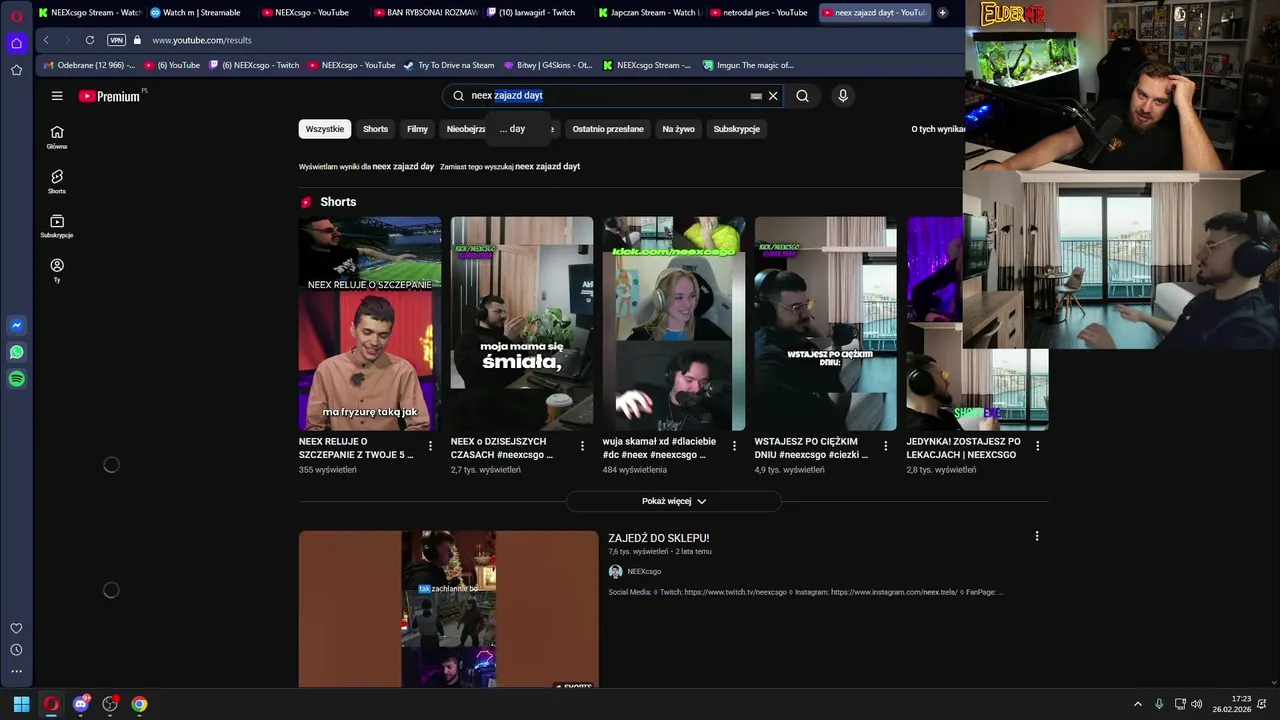Open the on-screen keyboard icon in search
This screenshot has height=720, width=1280.
click(756, 96)
